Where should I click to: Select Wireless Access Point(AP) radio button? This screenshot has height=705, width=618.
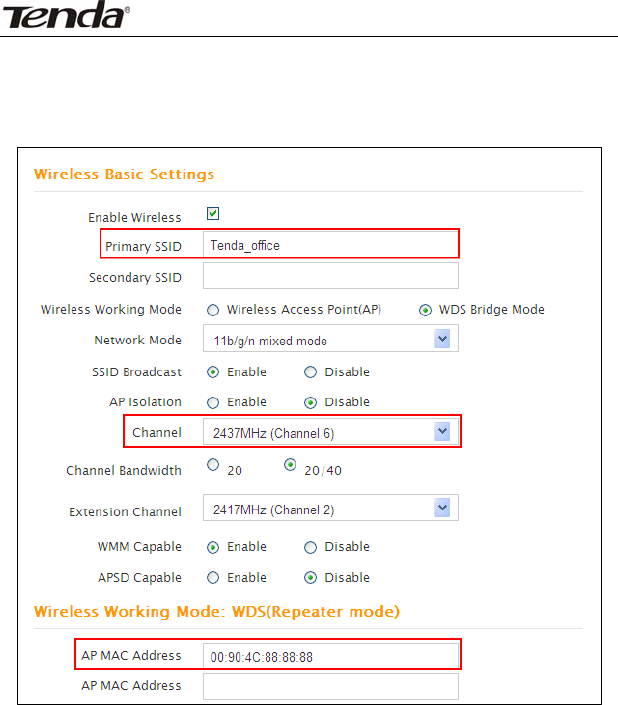[x=213, y=310]
